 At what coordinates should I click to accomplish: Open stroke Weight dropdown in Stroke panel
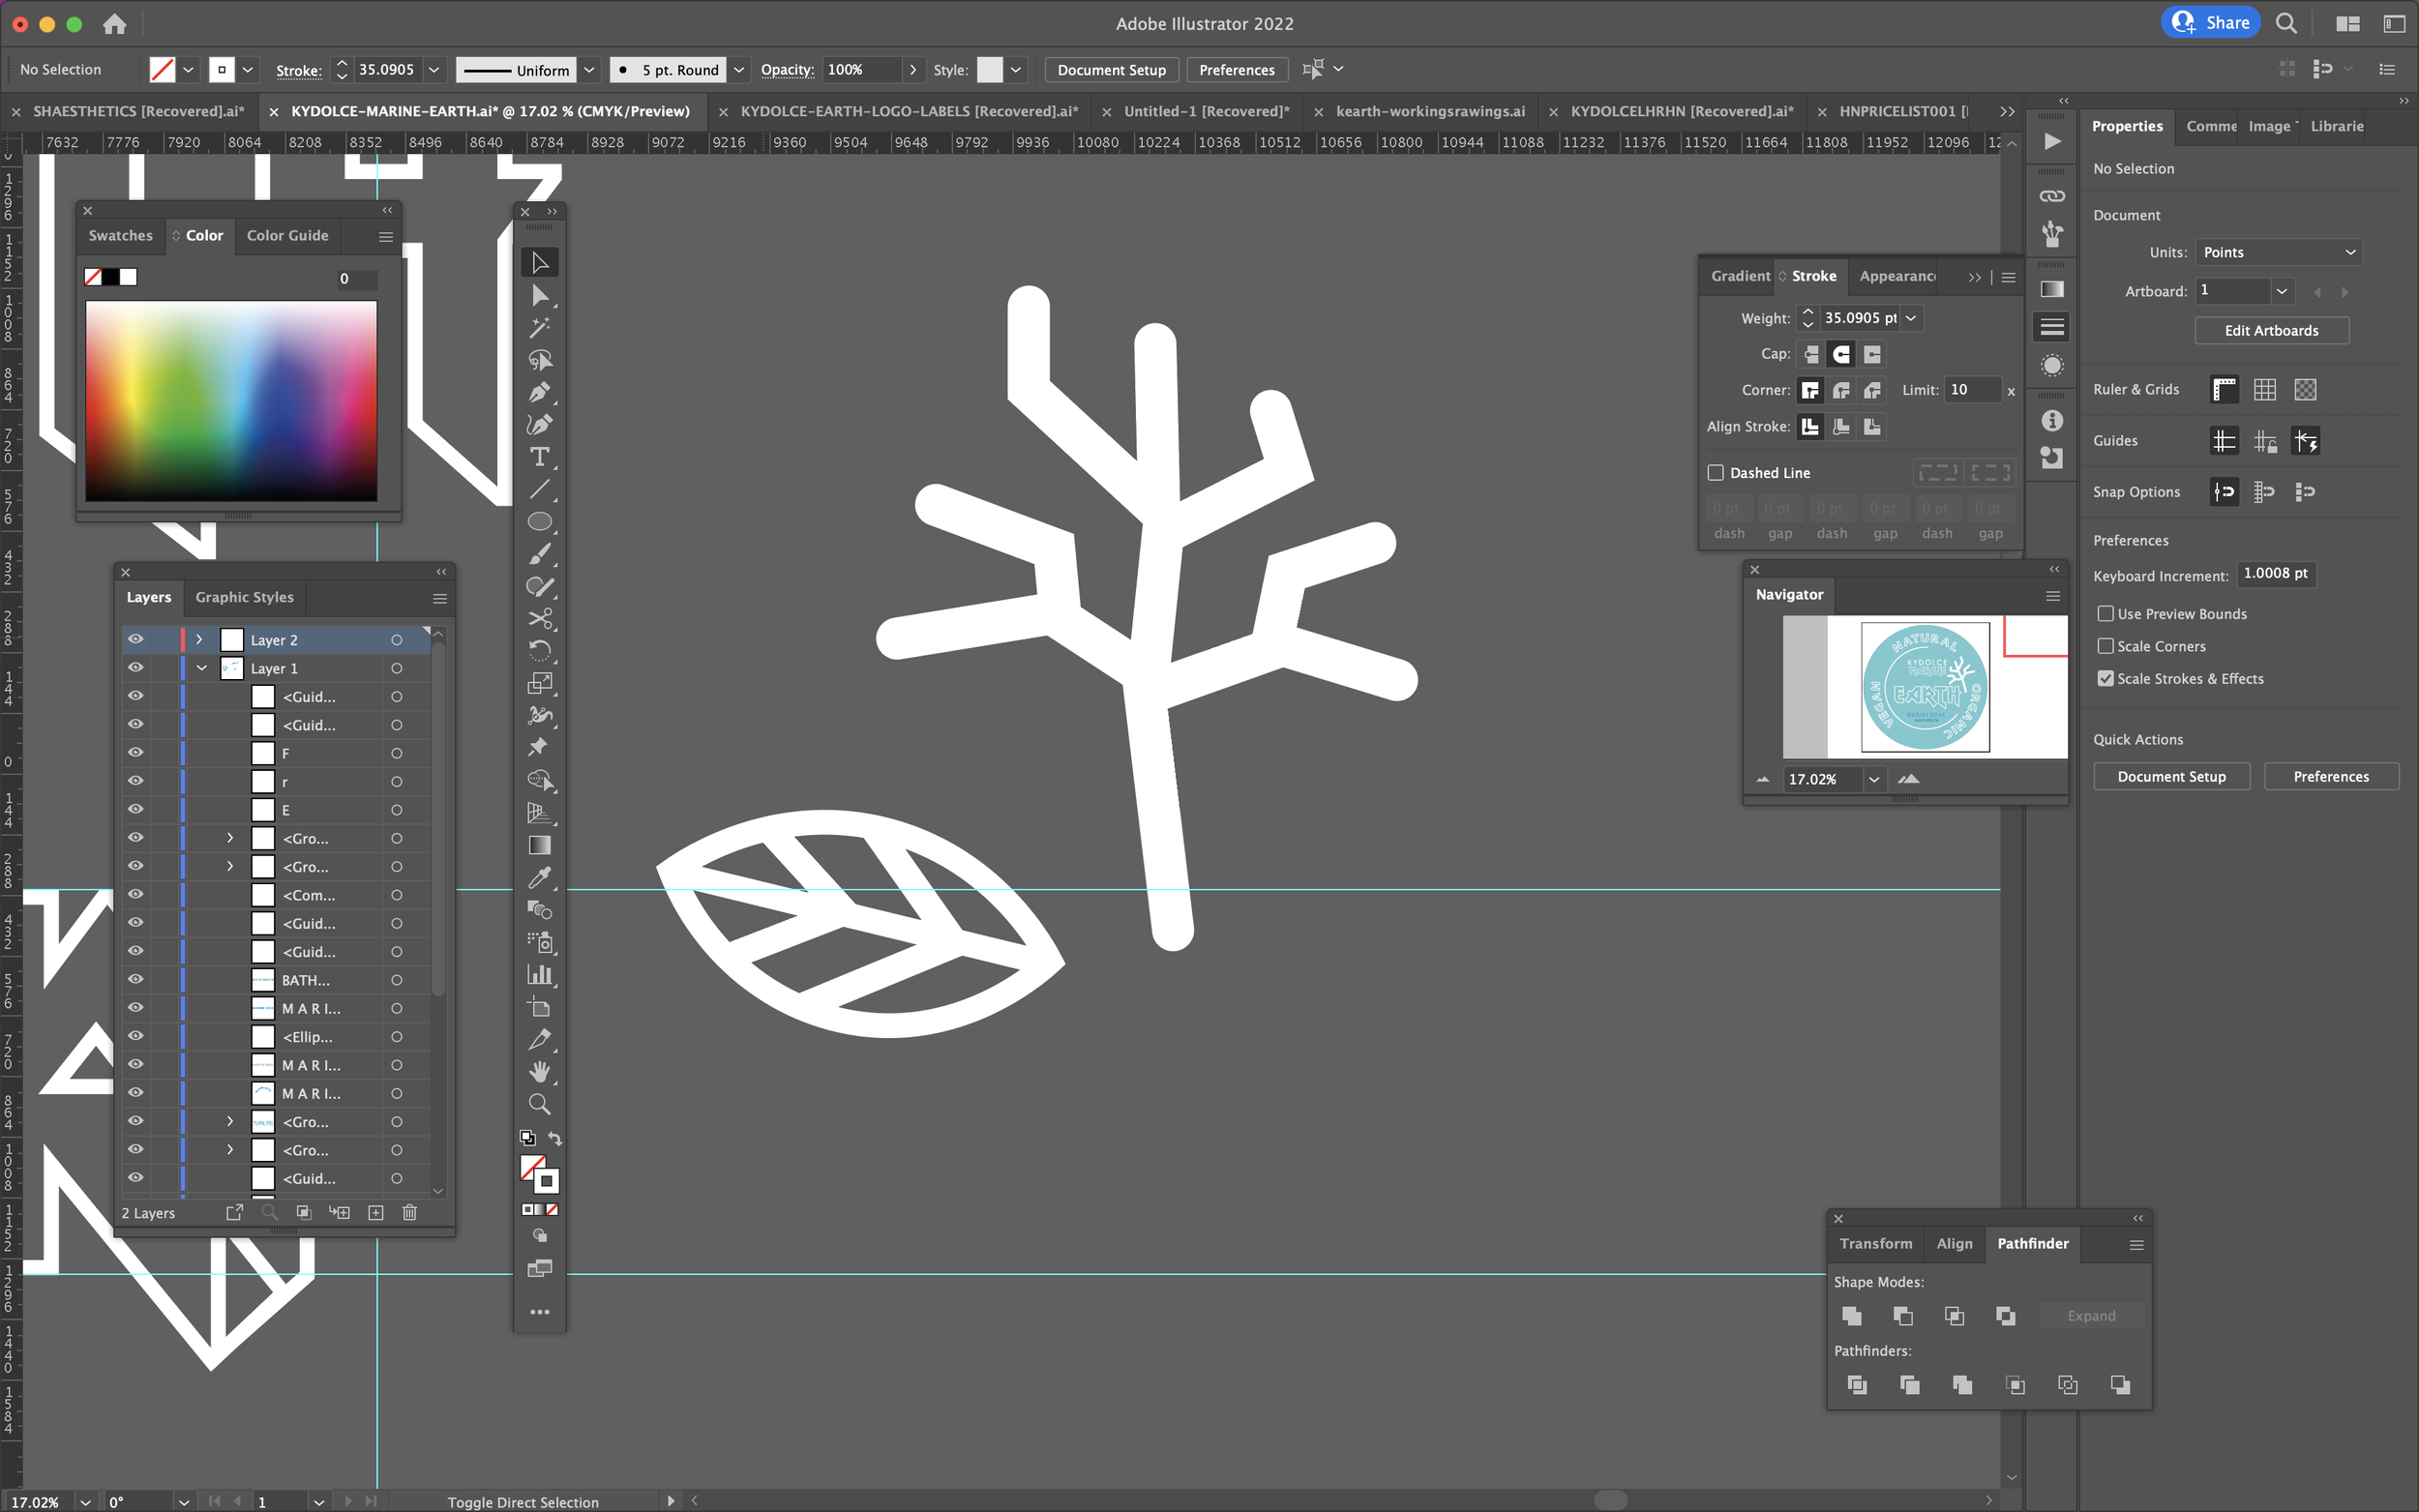pyautogui.click(x=1910, y=318)
